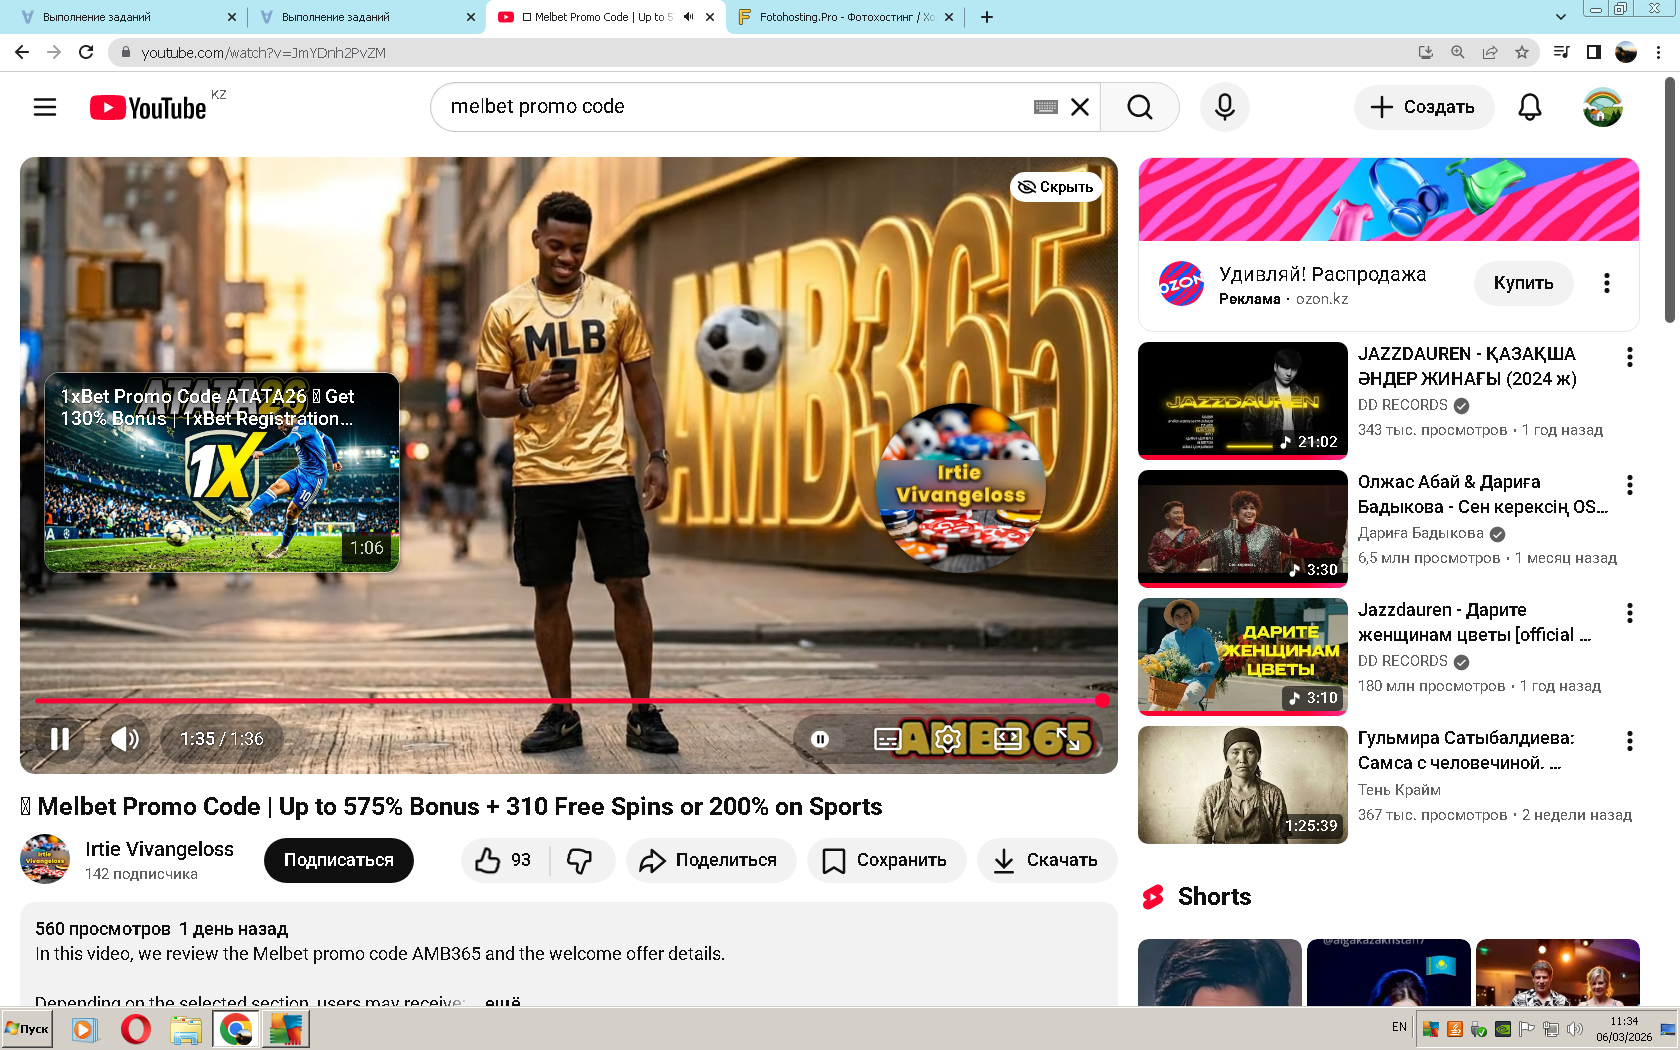Switch input language EN indicator
The image size is (1680, 1050).
tap(1399, 1027)
